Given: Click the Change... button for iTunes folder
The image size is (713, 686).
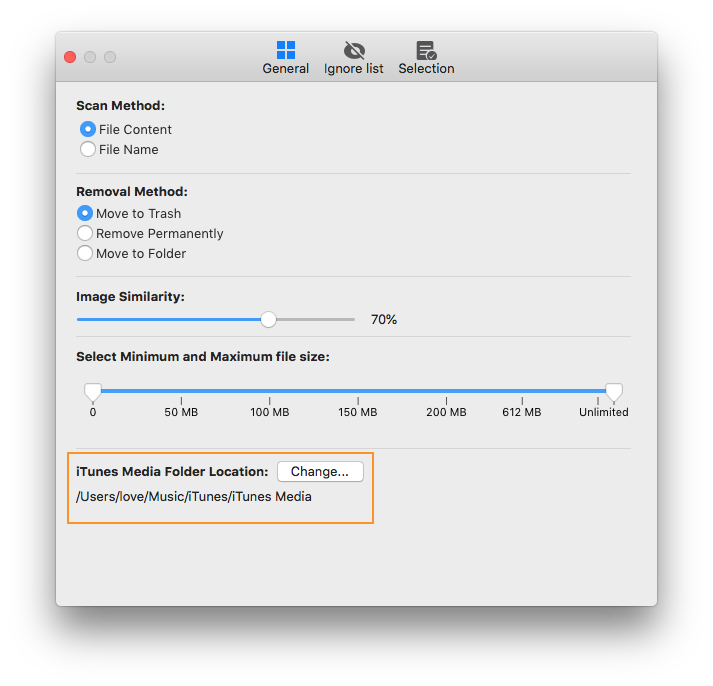Looking at the screenshot, I should (320, 471).
